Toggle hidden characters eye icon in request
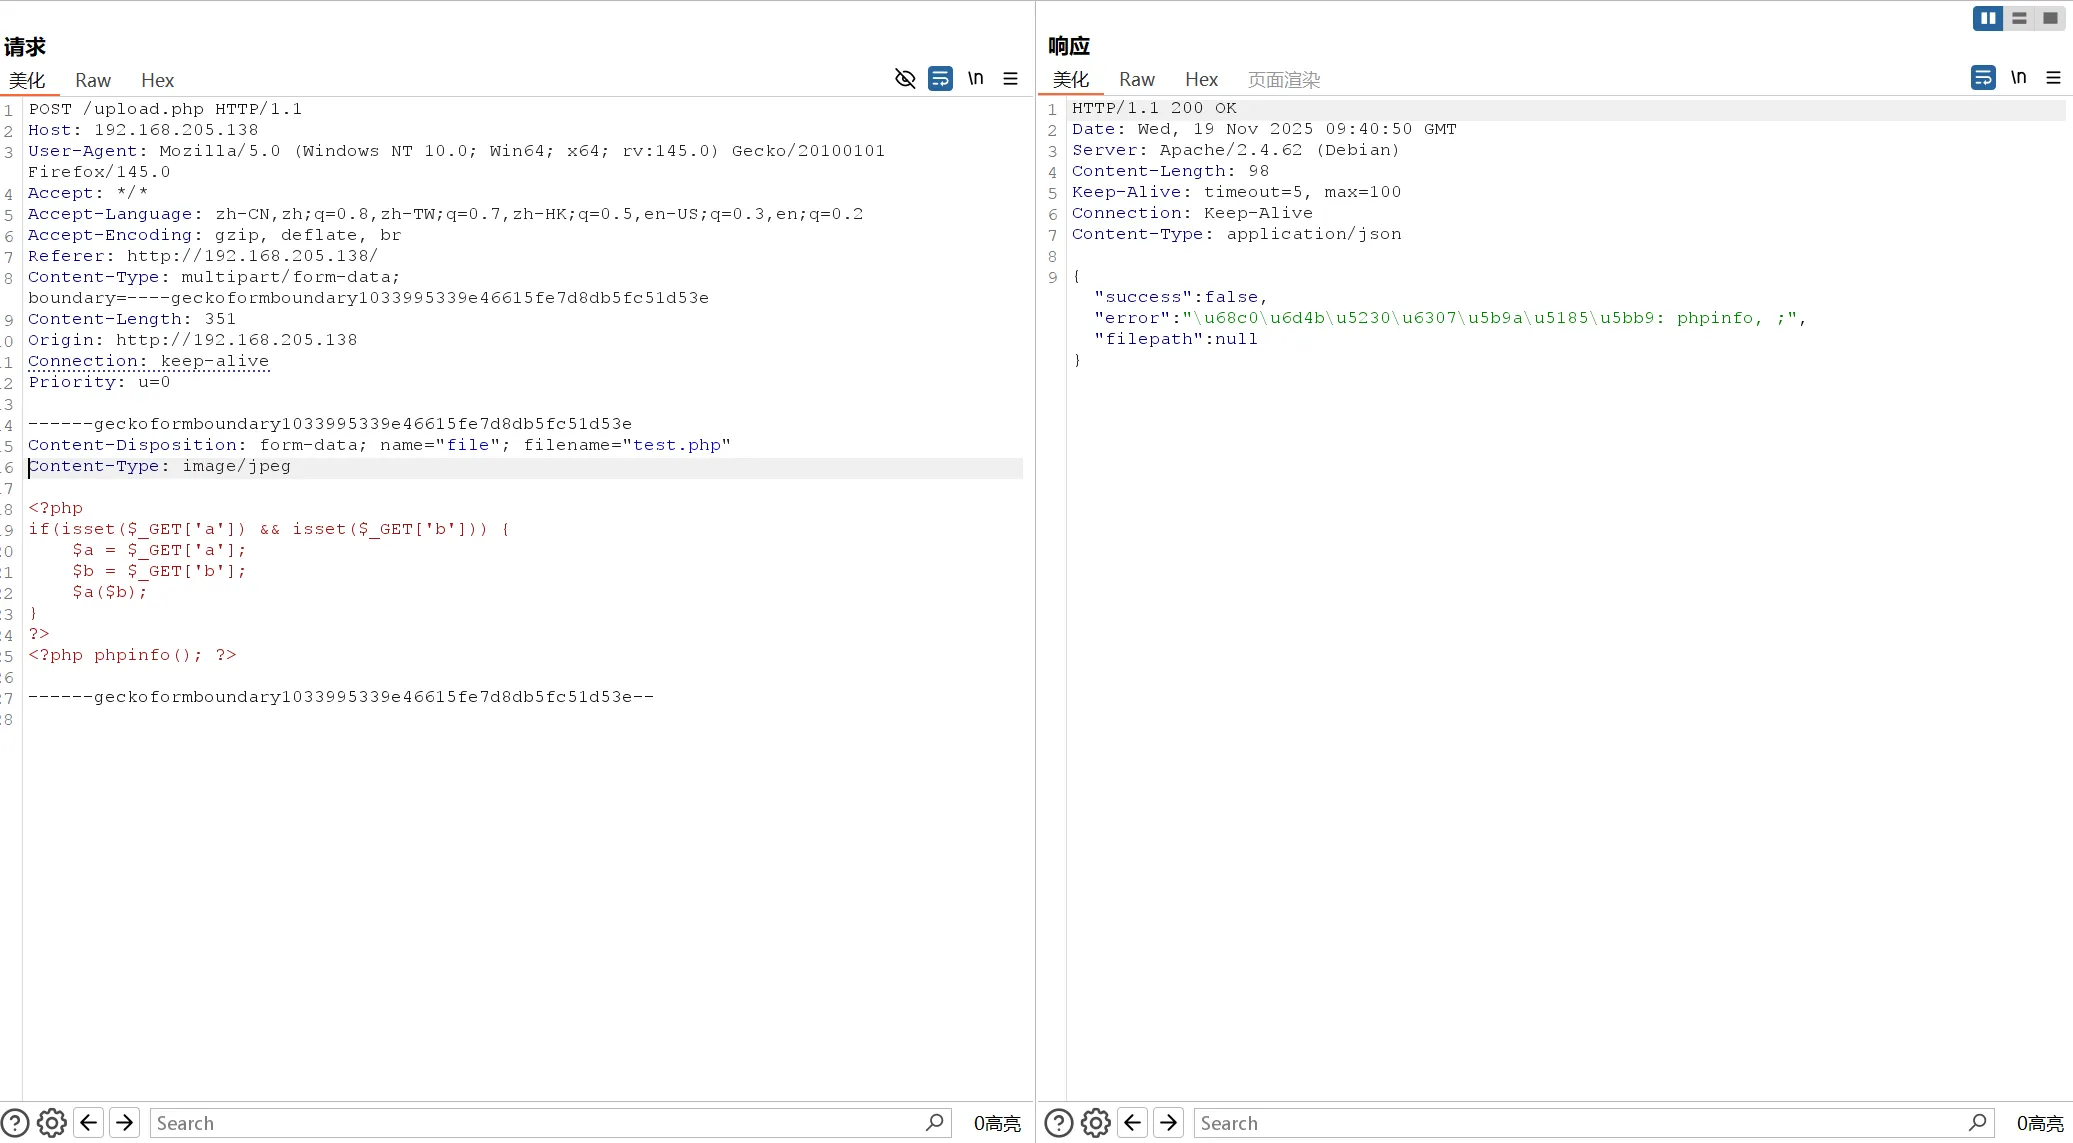 905,78
